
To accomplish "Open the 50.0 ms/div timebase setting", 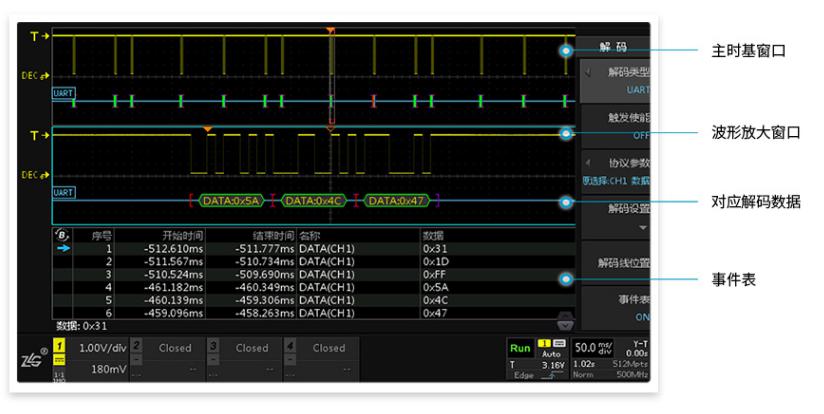I will 593,348.
